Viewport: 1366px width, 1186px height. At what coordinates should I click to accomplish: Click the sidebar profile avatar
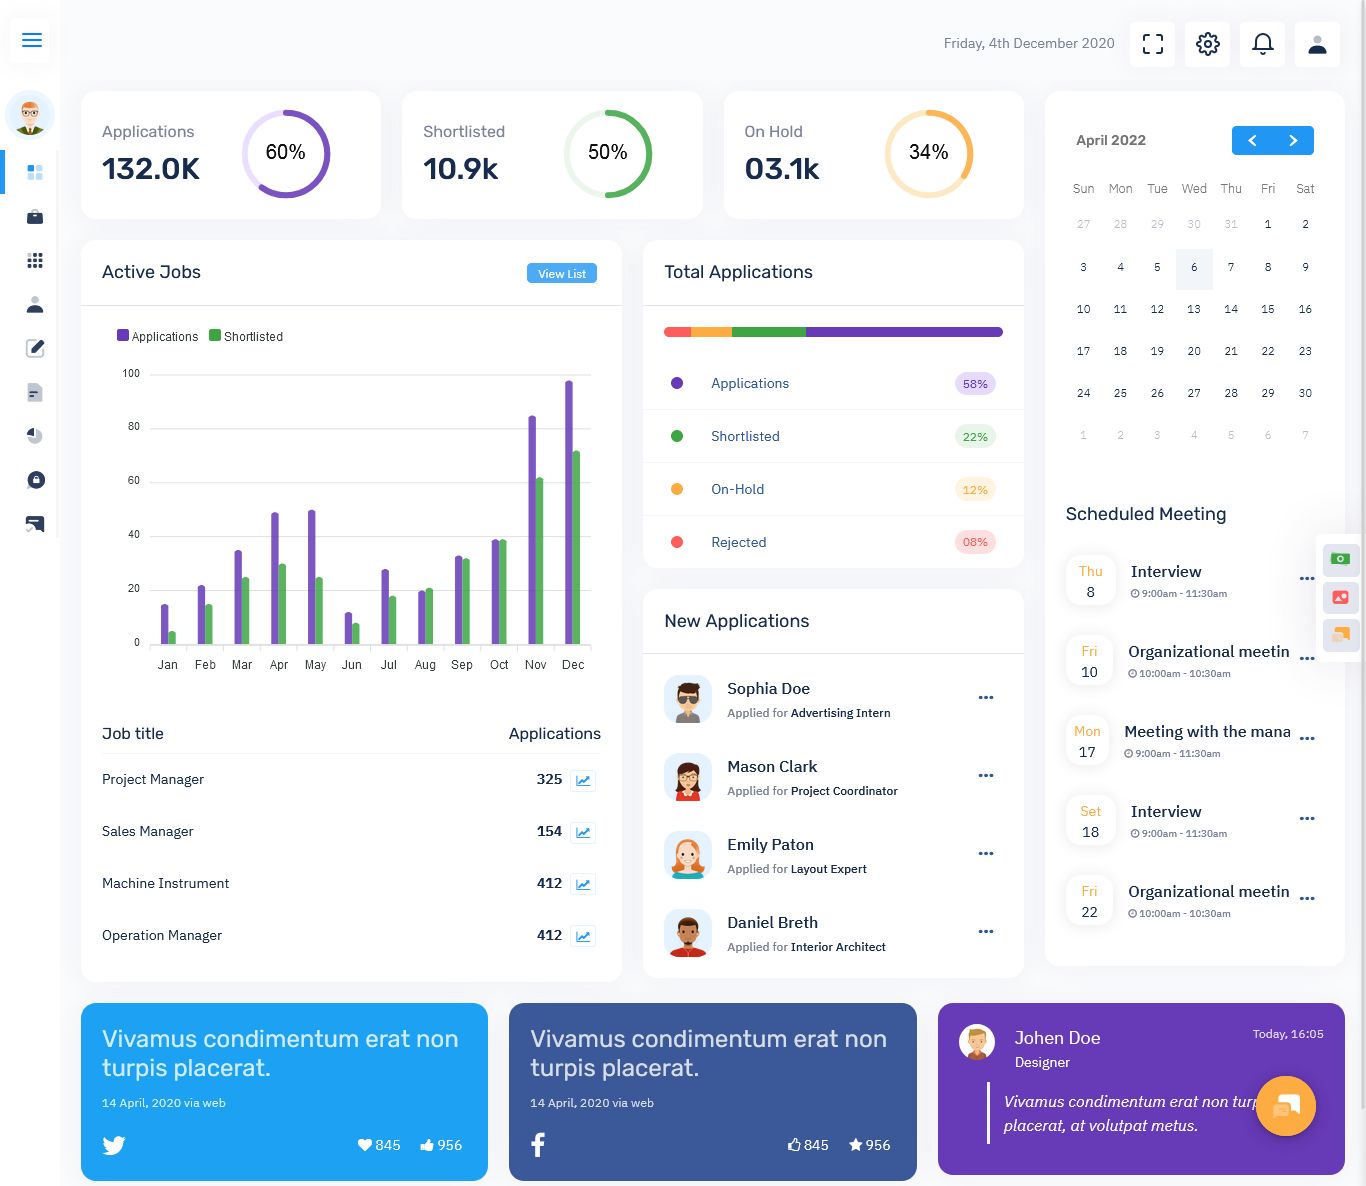click(30, 115)
